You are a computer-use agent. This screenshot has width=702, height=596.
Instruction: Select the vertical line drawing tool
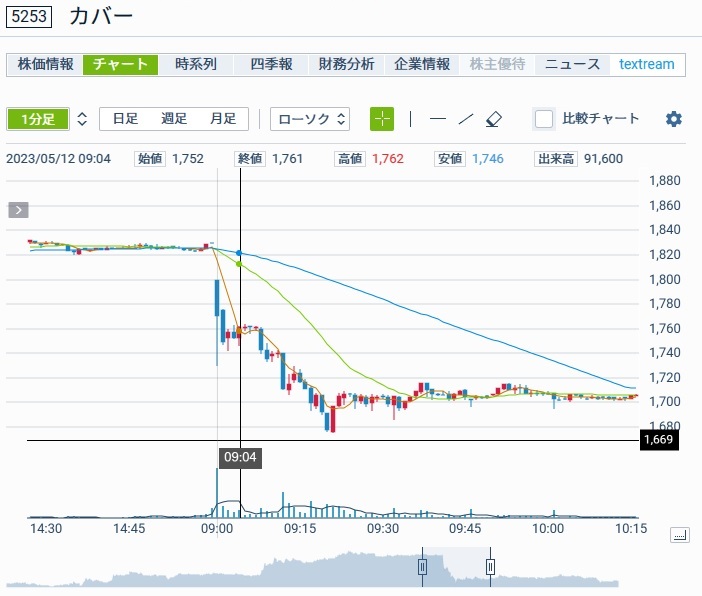tap(410, 118)
